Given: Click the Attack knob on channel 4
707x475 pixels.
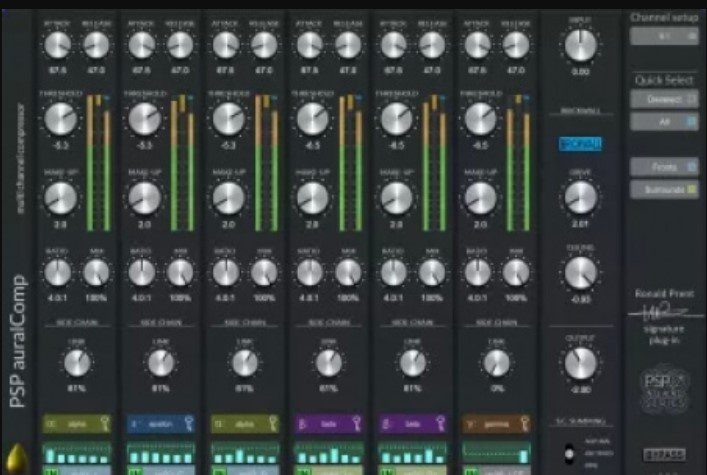Looking at the screenshot, I should (x=309, y=45).
